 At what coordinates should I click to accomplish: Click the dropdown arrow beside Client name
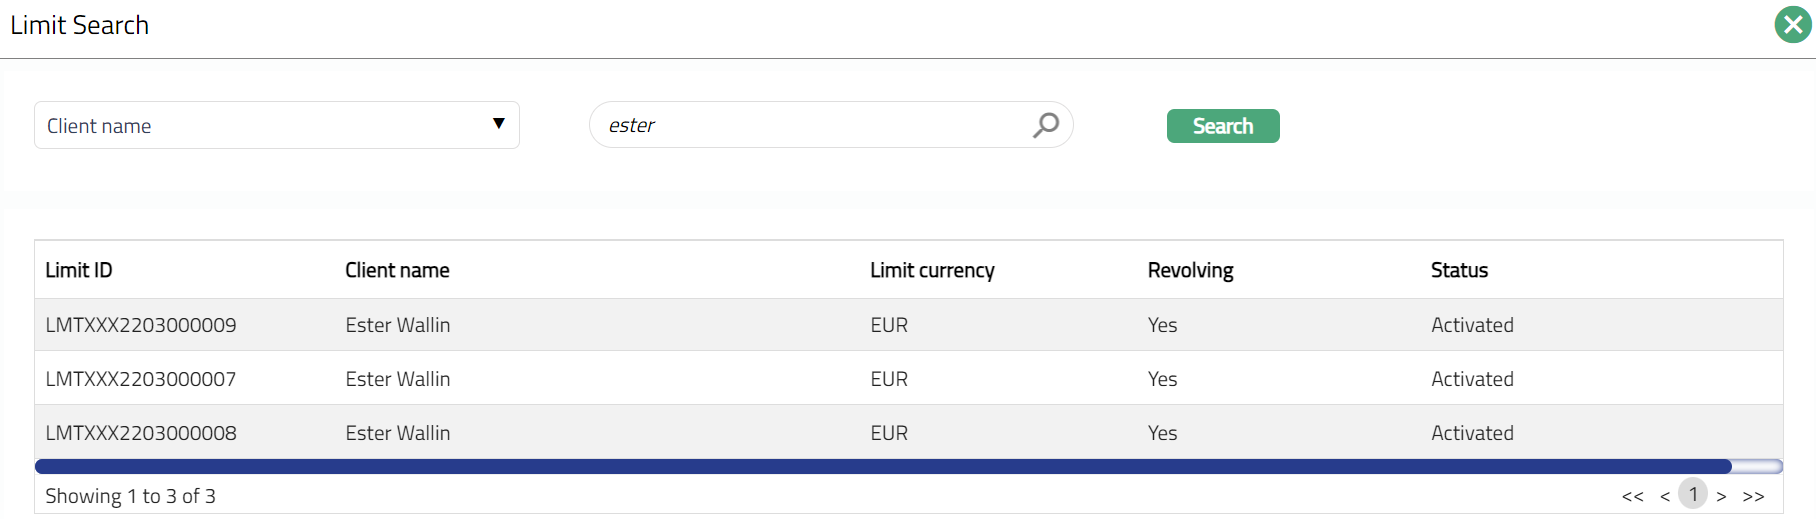pyautogui.click(x=498, y=124)
